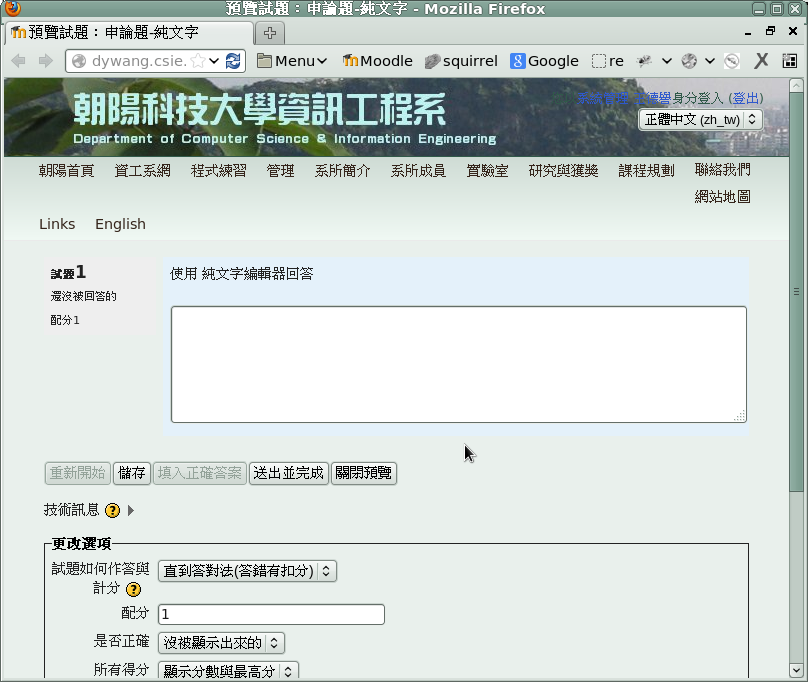Click the Google bookmark in the toolbar
808x682 pixels.
pyautogui.click(x=544, y=61)
